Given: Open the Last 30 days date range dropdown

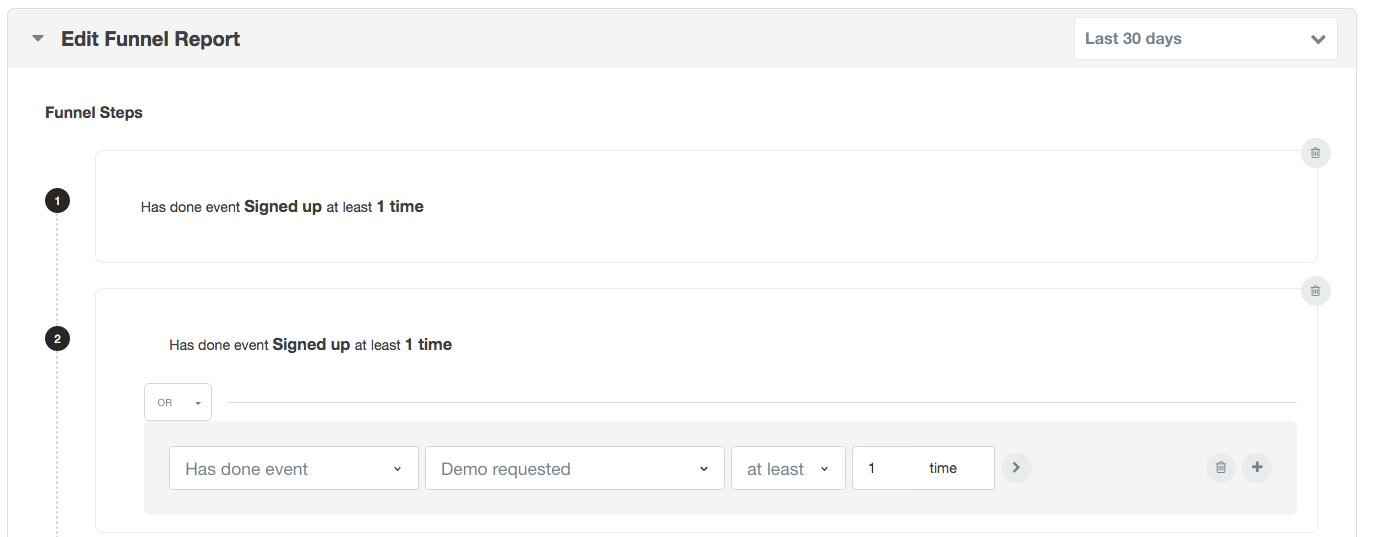Looking at the screenshot, I should 1205,39.
